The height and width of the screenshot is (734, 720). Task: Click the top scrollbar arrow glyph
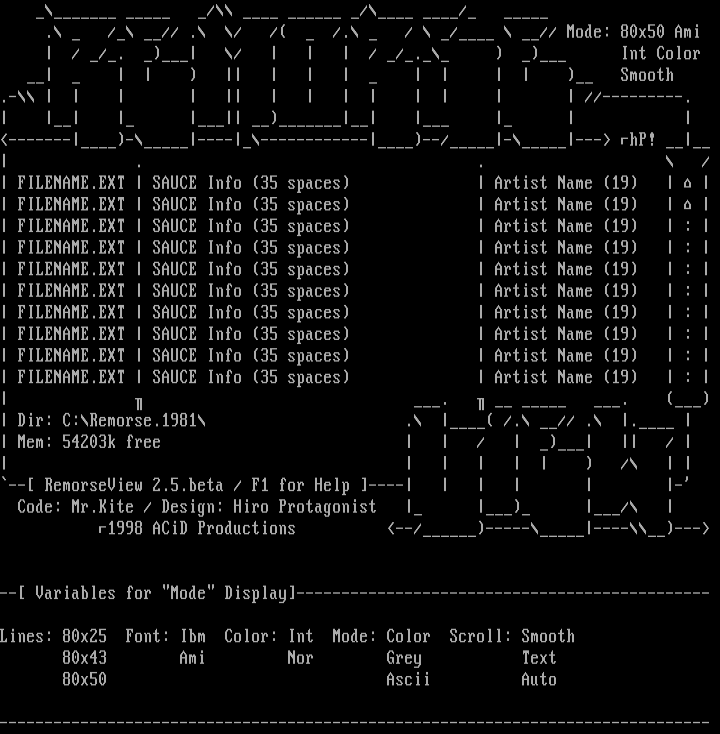688,183
